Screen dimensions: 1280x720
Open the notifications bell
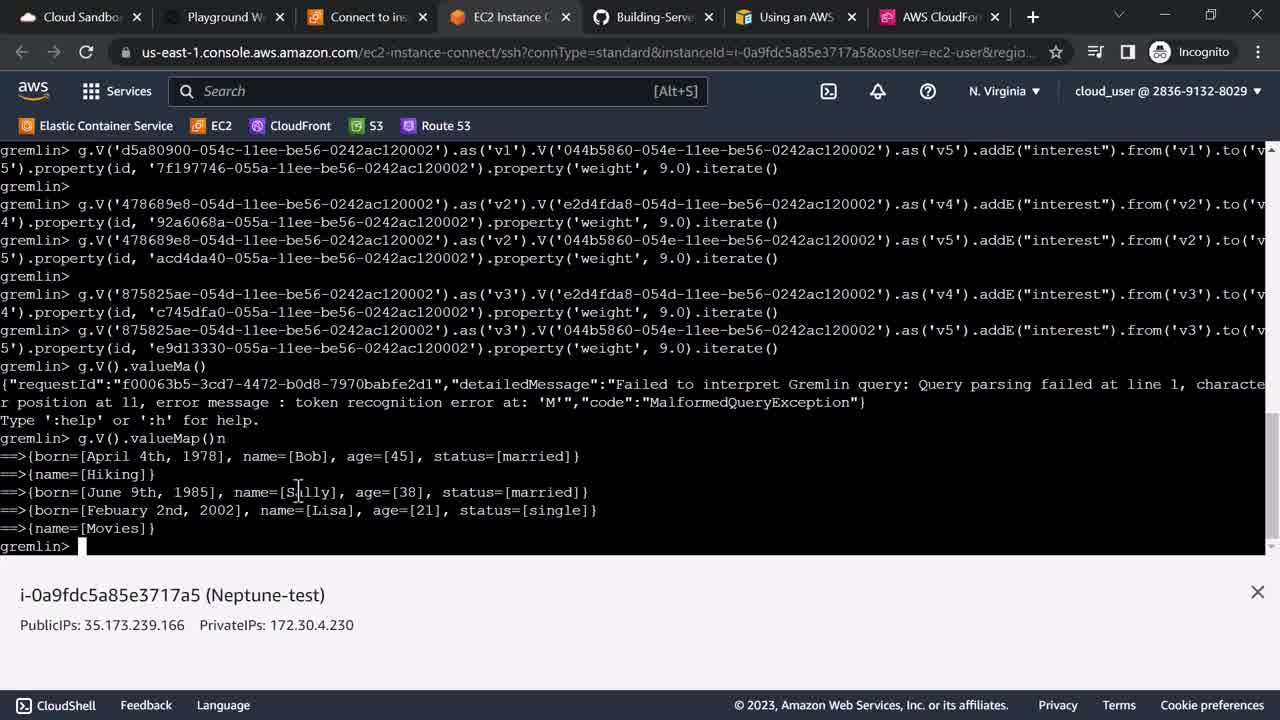(x=878, y=91)
